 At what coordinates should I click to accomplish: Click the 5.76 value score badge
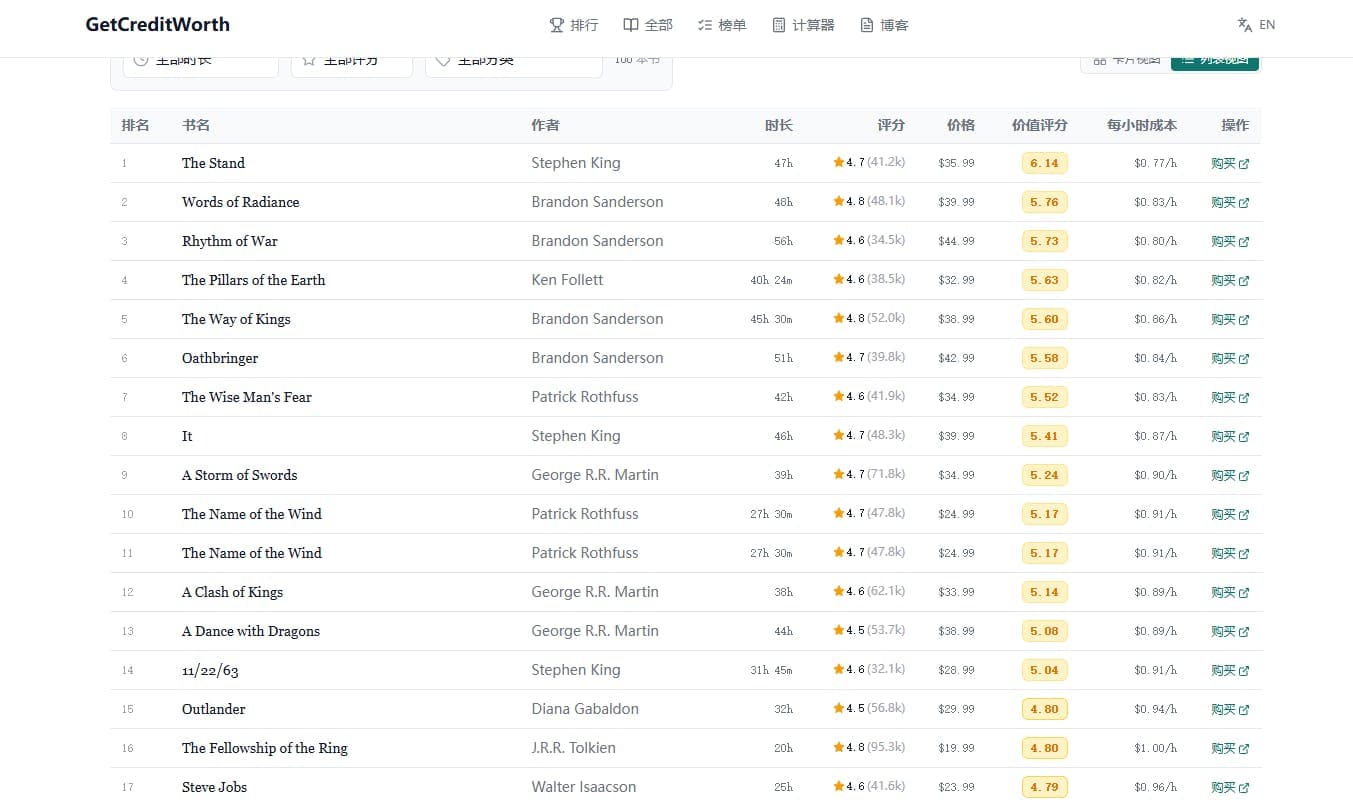(1045, 202)
